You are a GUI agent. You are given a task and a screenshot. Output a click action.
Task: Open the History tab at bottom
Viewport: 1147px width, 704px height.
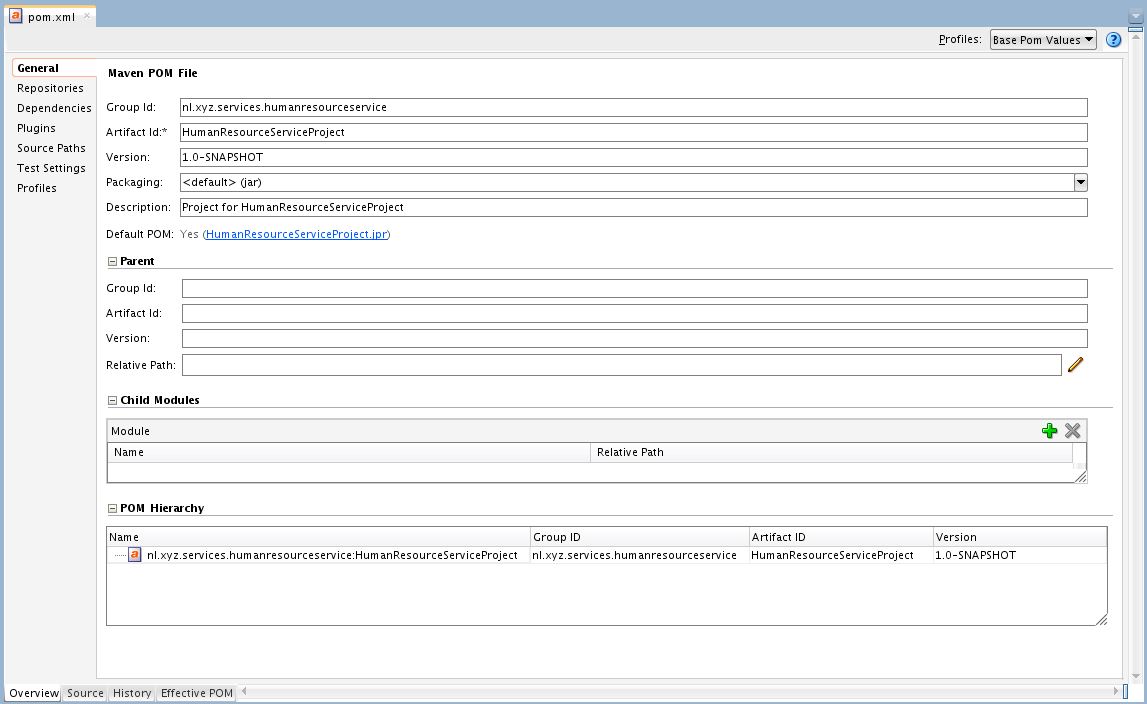[x=132, y=693]
